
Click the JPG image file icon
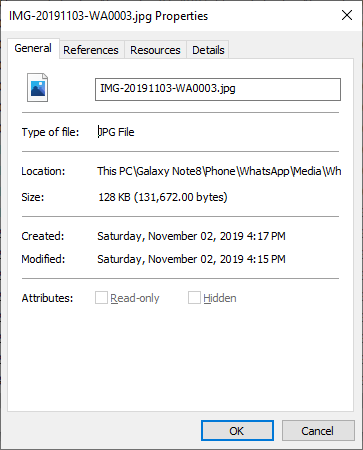(37, 88)
